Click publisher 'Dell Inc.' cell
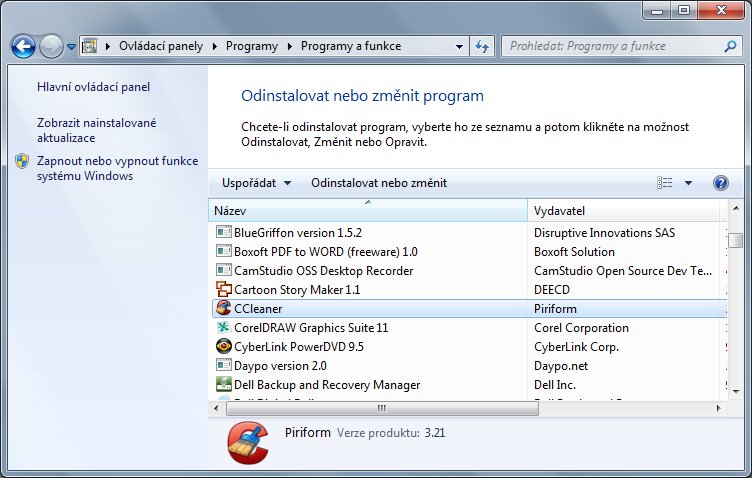This screenshot has width=752, height=478. pyautogui.click(x=555, y=385)
